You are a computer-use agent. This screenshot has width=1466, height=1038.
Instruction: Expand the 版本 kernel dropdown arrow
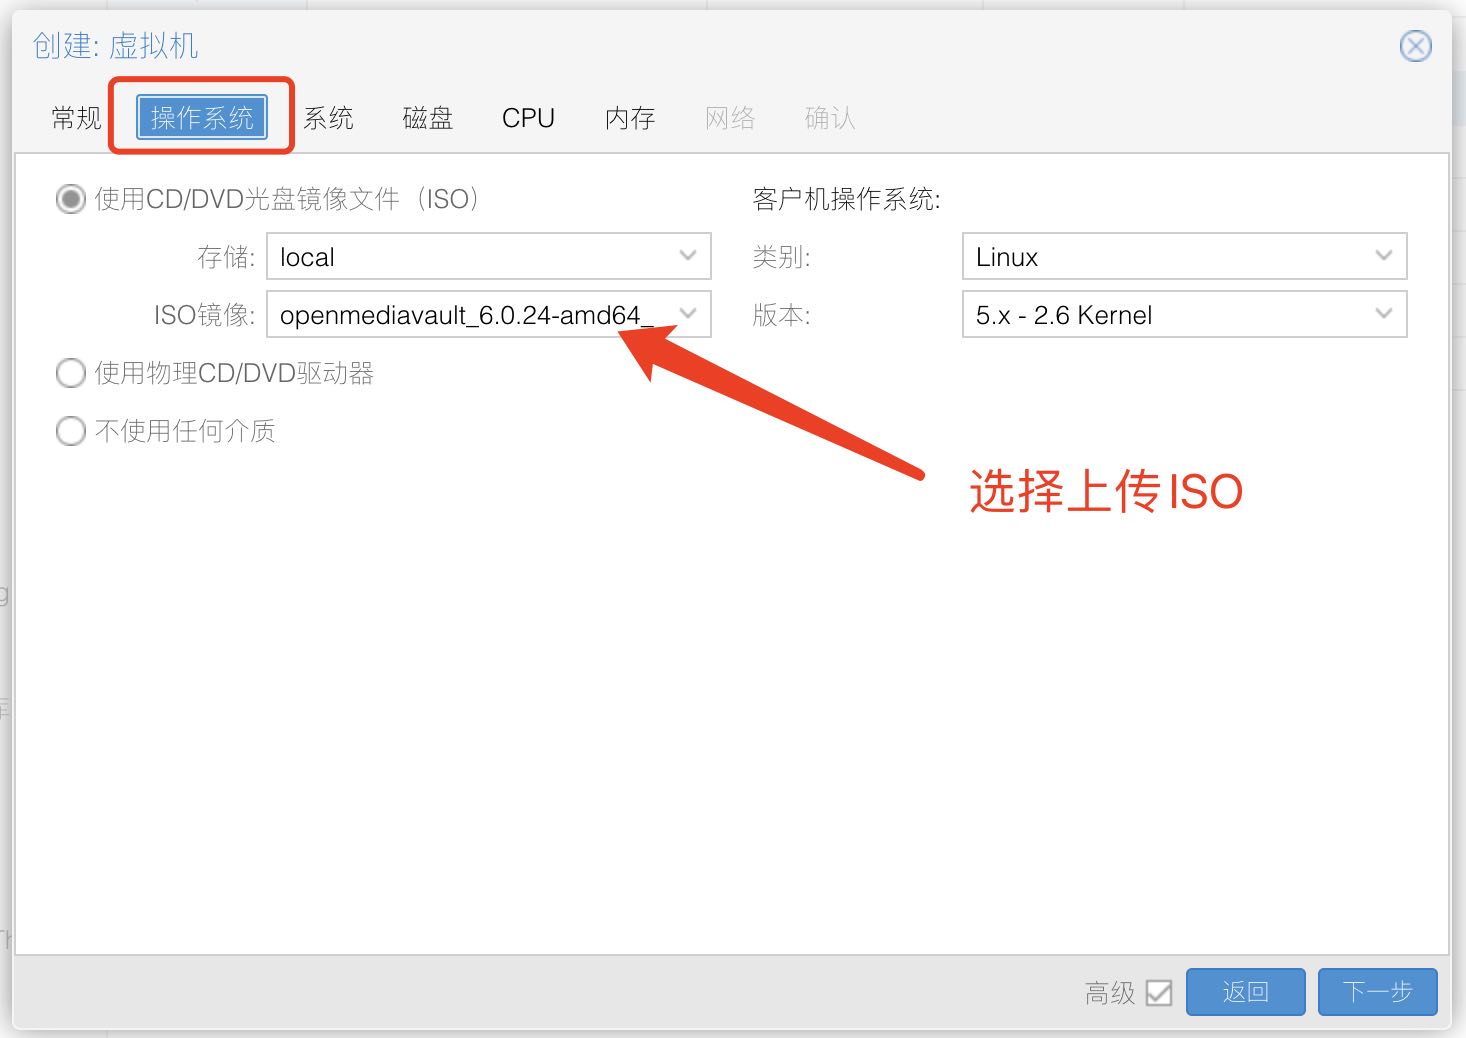(1384, 314)
